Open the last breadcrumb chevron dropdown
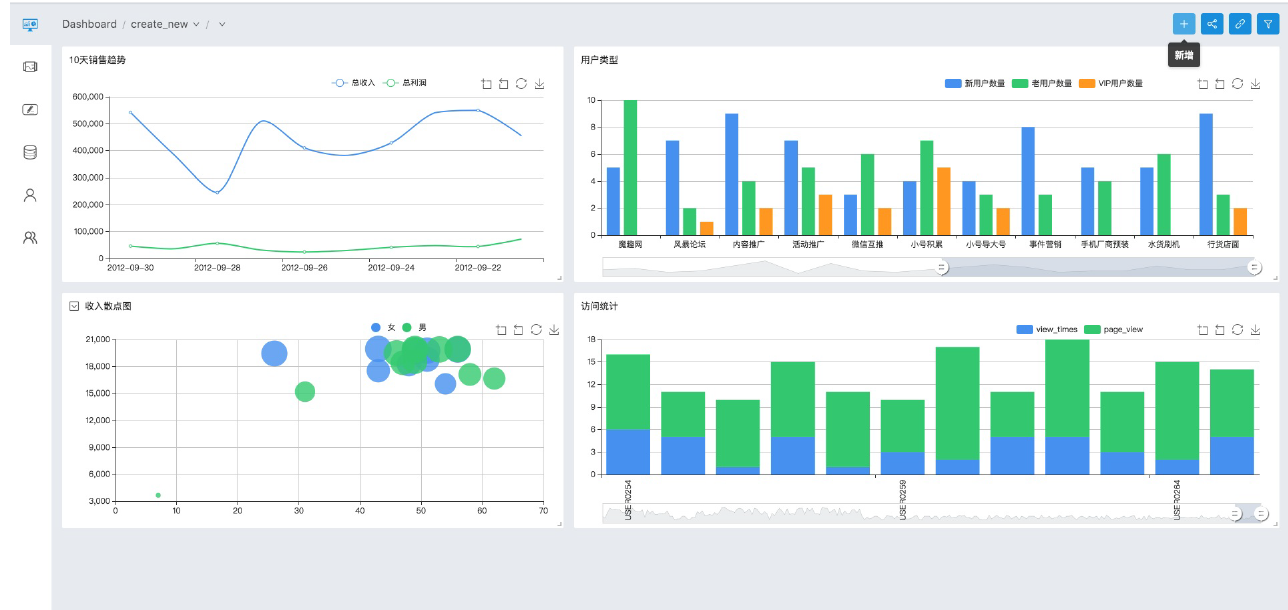This screenshot has width=1288, height=610. click(222, 24)
